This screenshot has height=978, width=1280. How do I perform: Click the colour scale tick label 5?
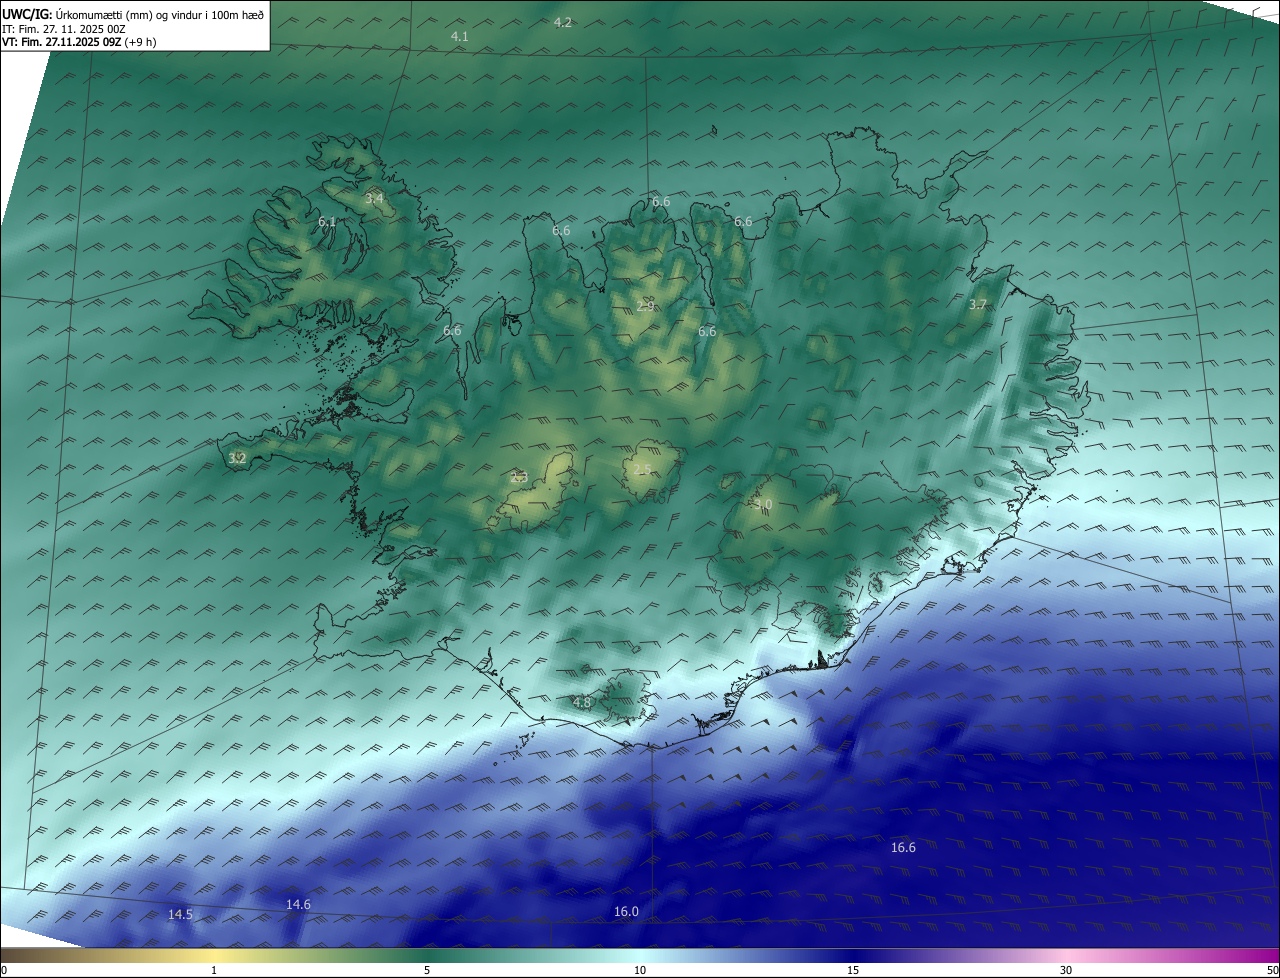tap(427, 970)
